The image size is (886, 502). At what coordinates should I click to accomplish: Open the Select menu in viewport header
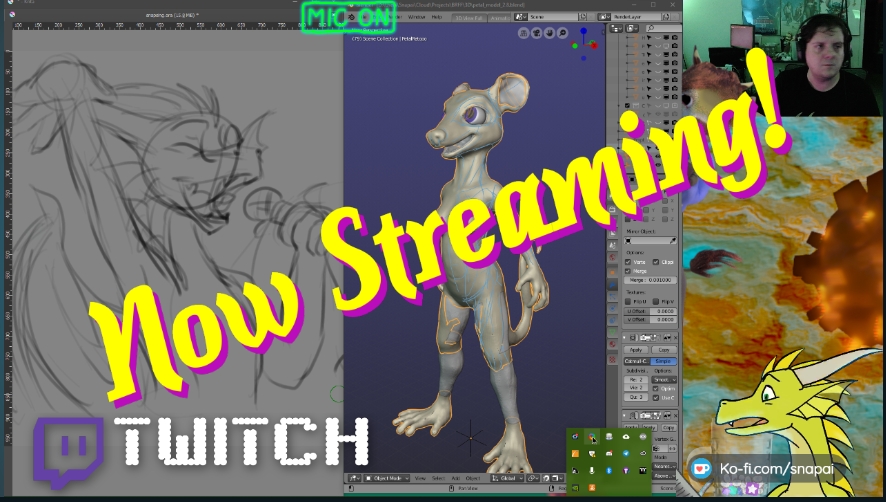(x=438, y=478)
